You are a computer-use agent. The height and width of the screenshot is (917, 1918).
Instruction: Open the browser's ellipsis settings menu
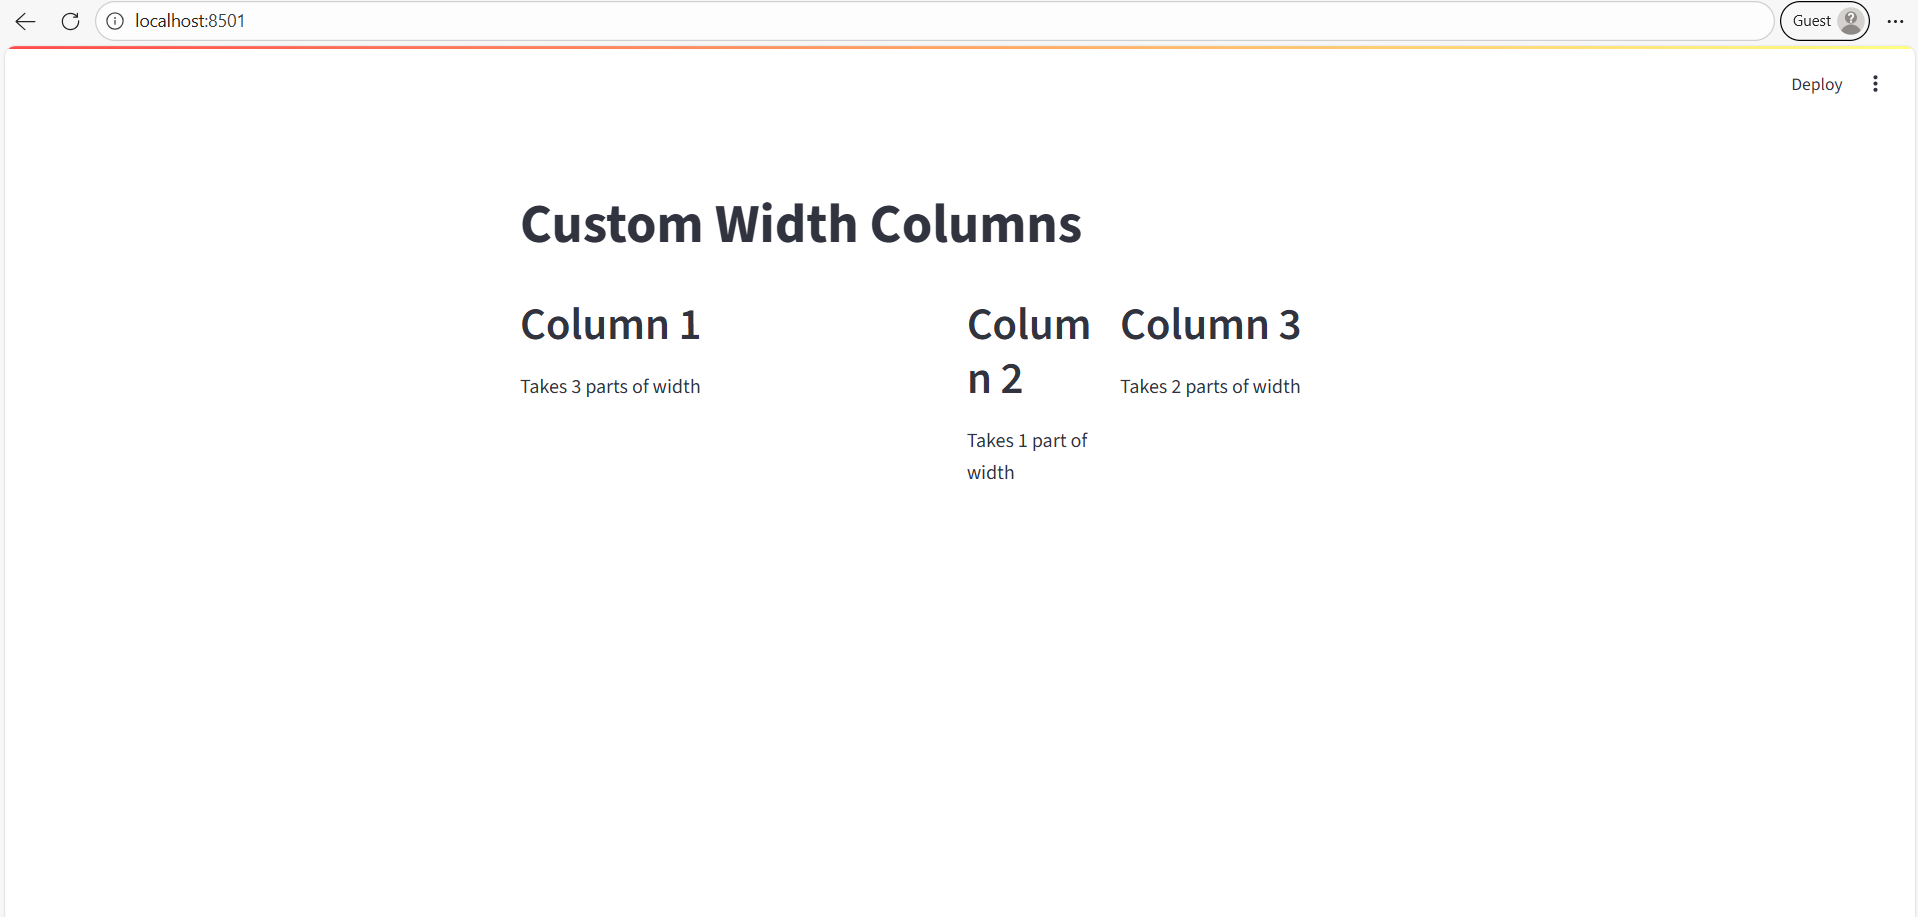point(1896,20)
